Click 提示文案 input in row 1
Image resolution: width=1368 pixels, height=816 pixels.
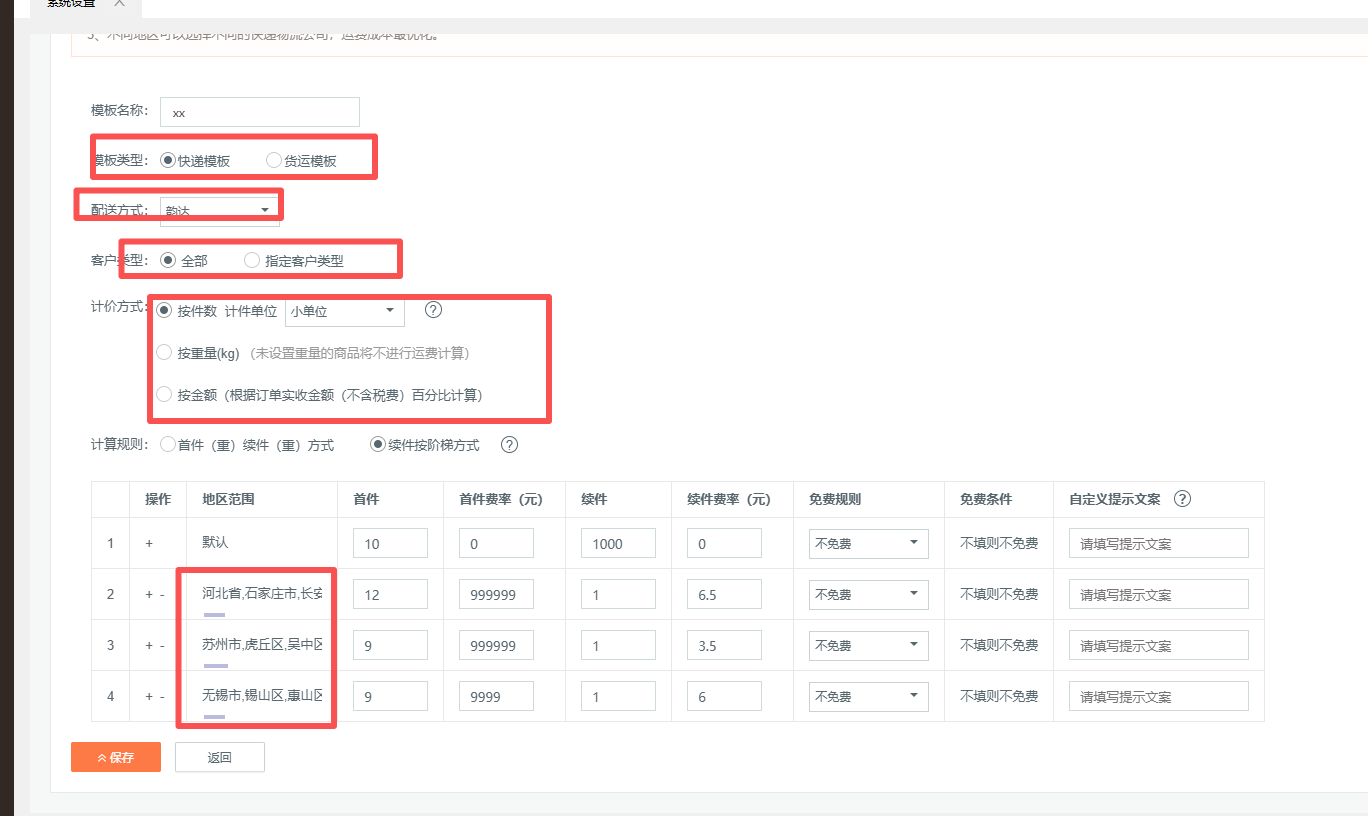point(1159,544)
